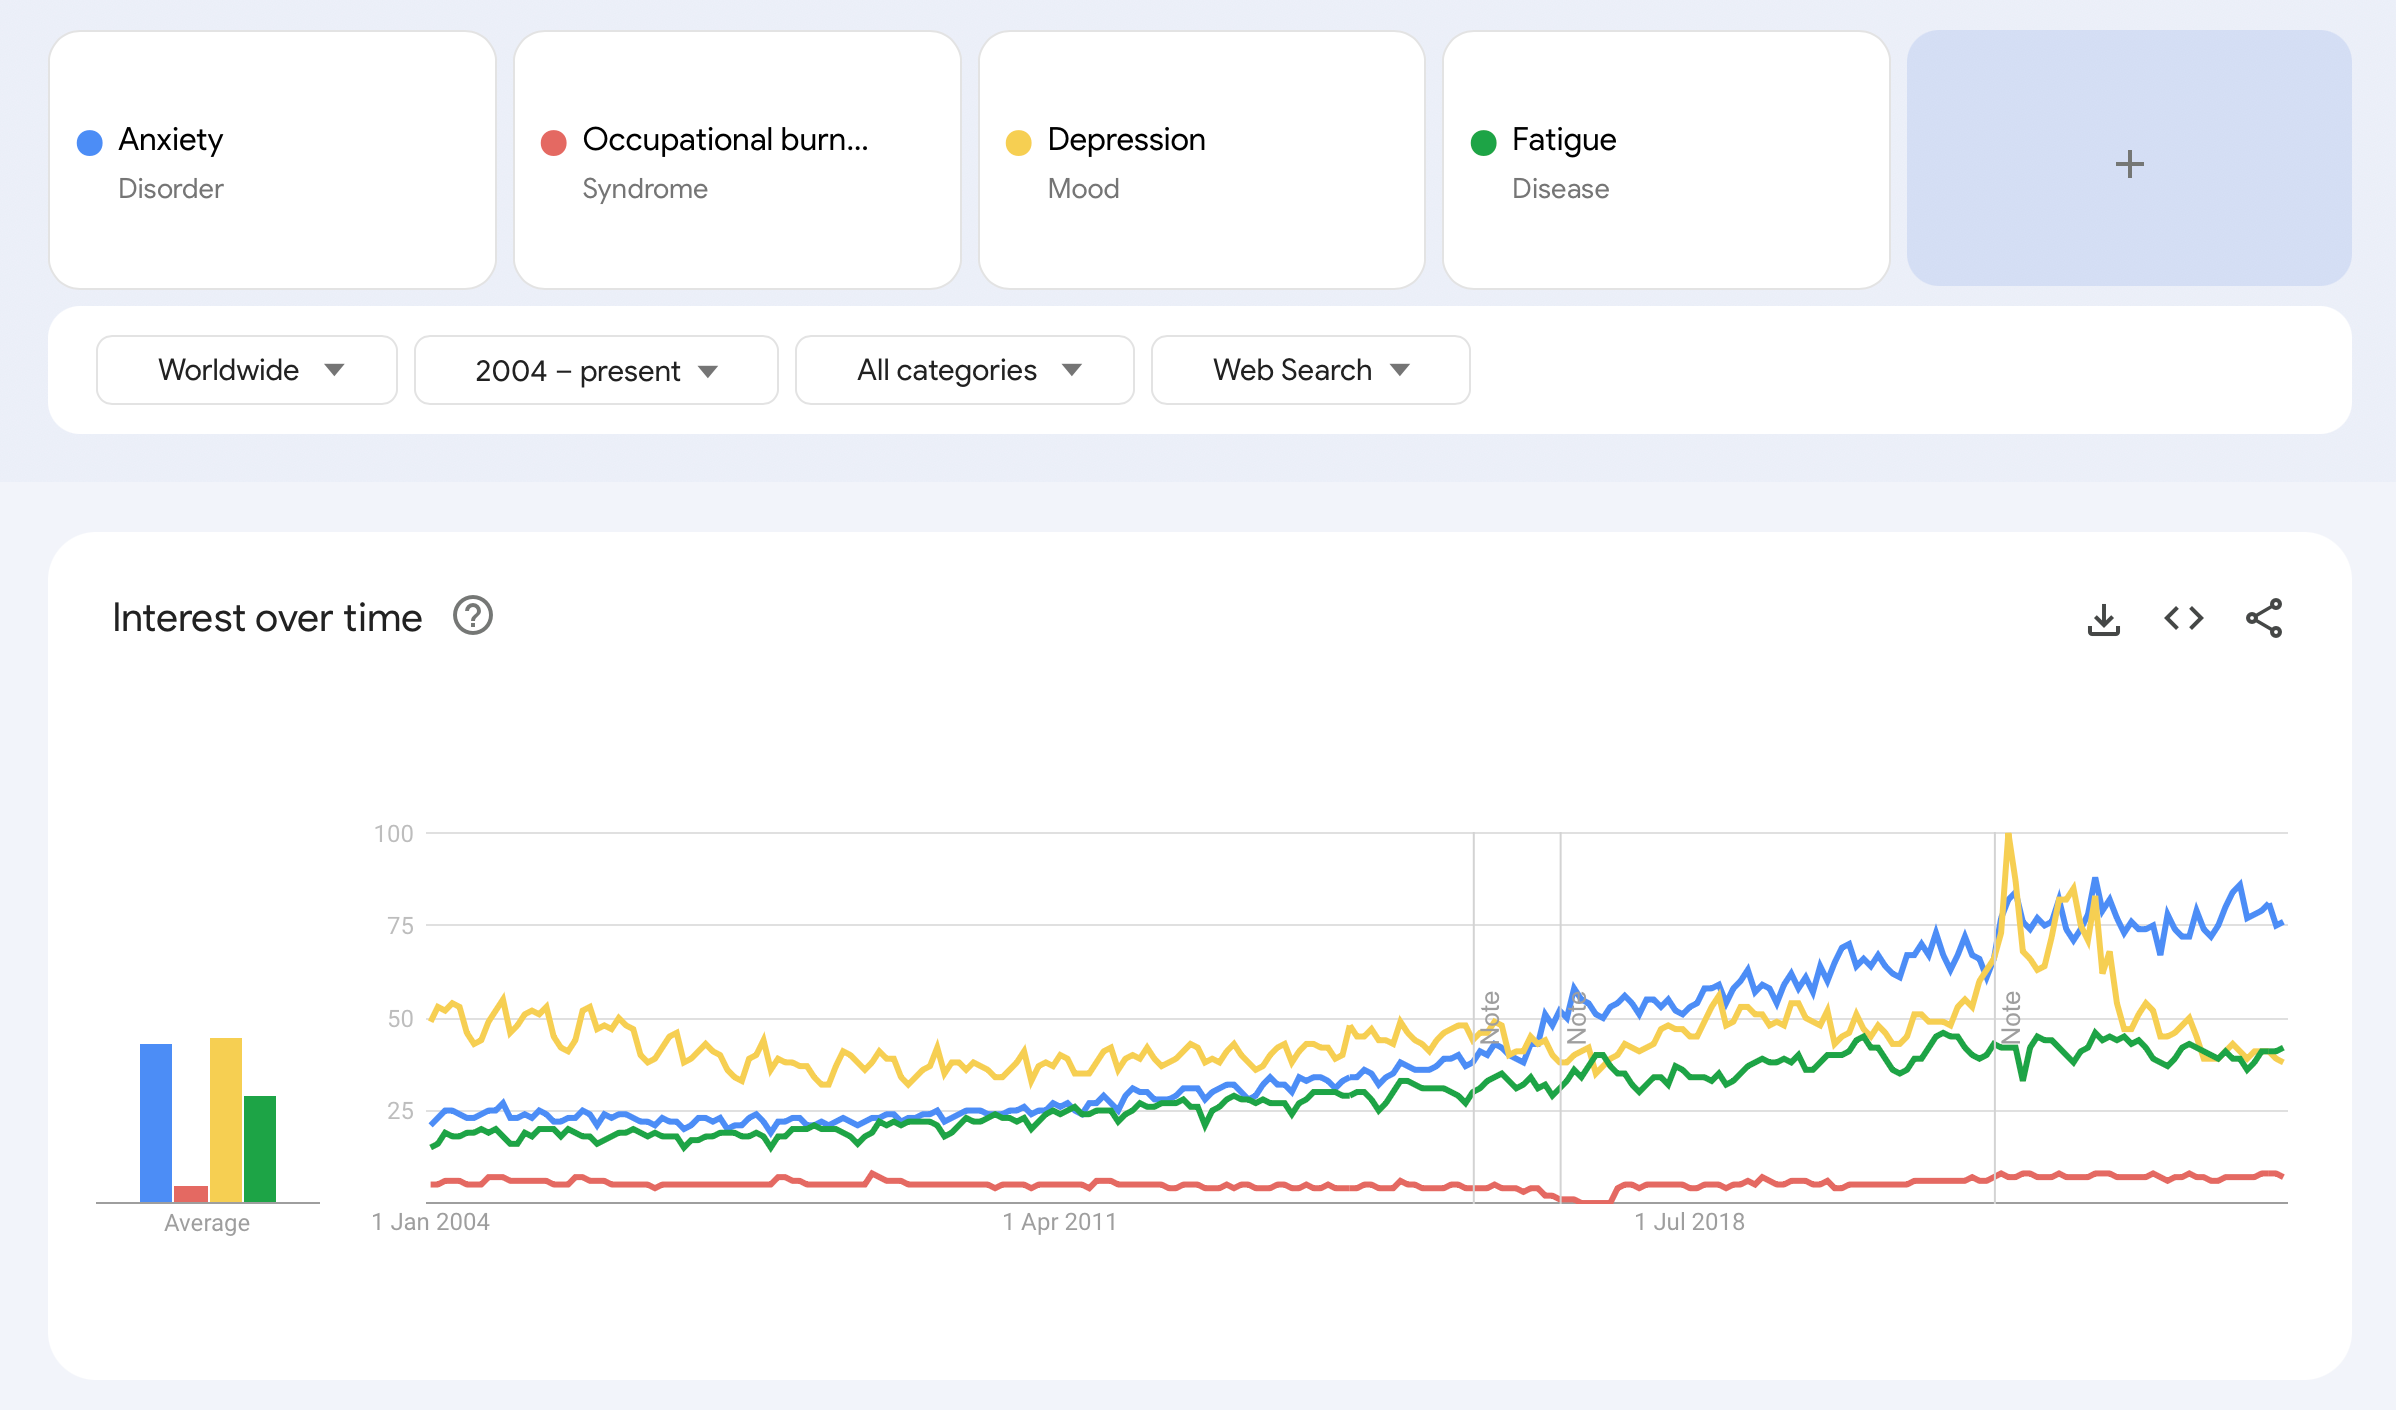2396x1410 pixels.
Task: Click the blue Anxiety color dot
Action: pos(90,143)
